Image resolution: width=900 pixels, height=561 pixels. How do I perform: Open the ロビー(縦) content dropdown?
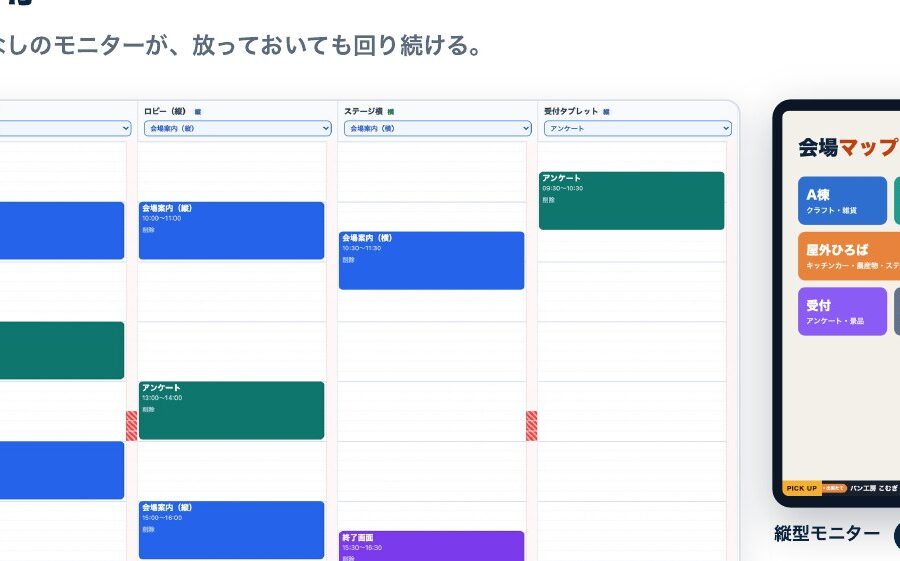click(237, 129)
